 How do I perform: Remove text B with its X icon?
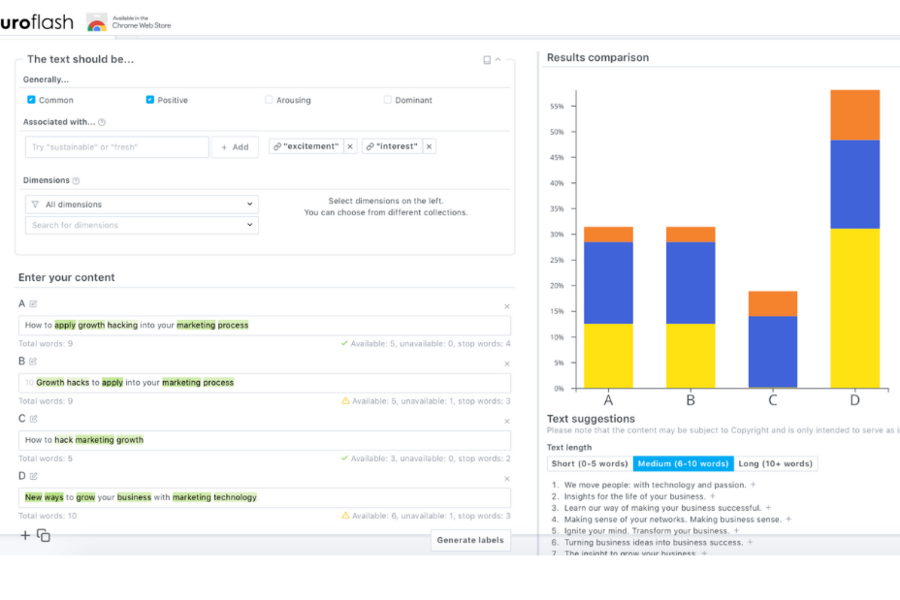506,364
